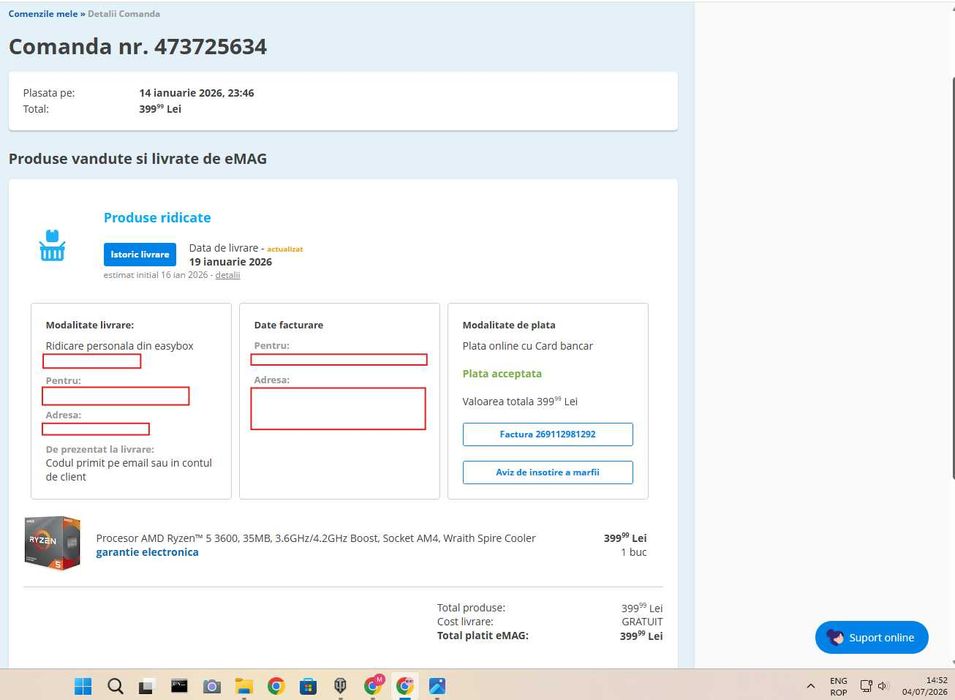
Task: Open File Explorer from the taskbar
Action: (244, 687)
